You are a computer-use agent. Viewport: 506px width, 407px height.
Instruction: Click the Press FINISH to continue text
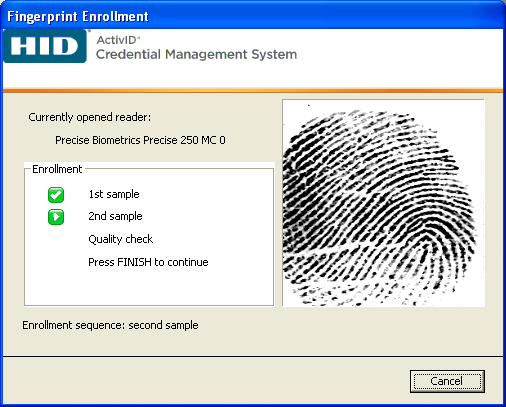(148, 262)
